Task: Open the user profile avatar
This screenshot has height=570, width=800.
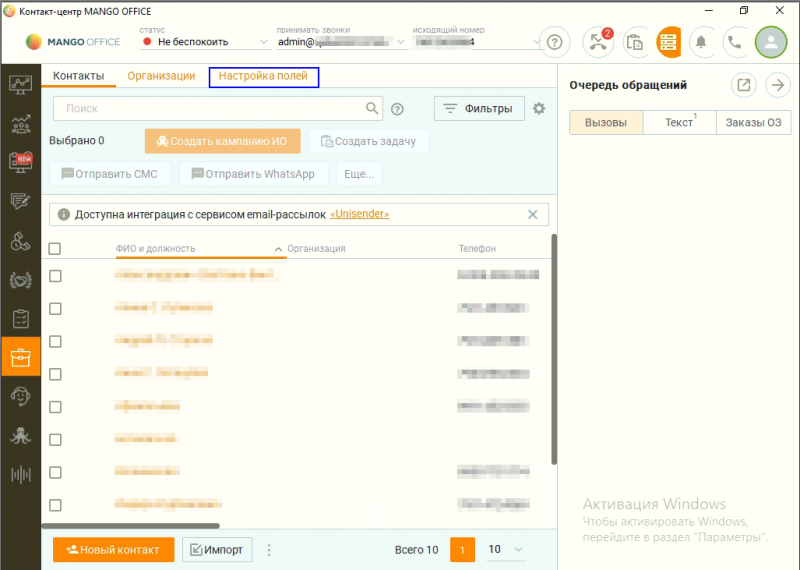Action: tap(771, 42)
